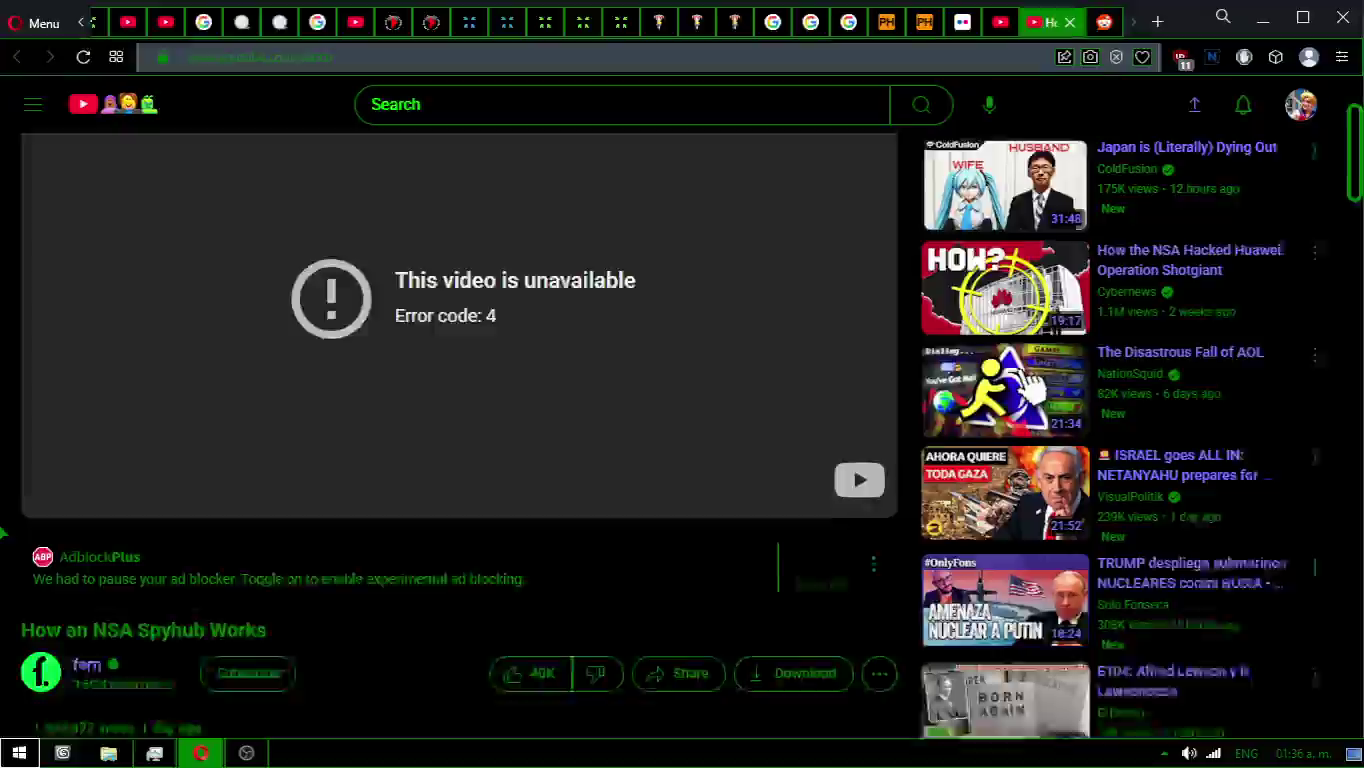Open the volume control in tray
This screenshot has width=1364, height=768.
pos(1189,753)
